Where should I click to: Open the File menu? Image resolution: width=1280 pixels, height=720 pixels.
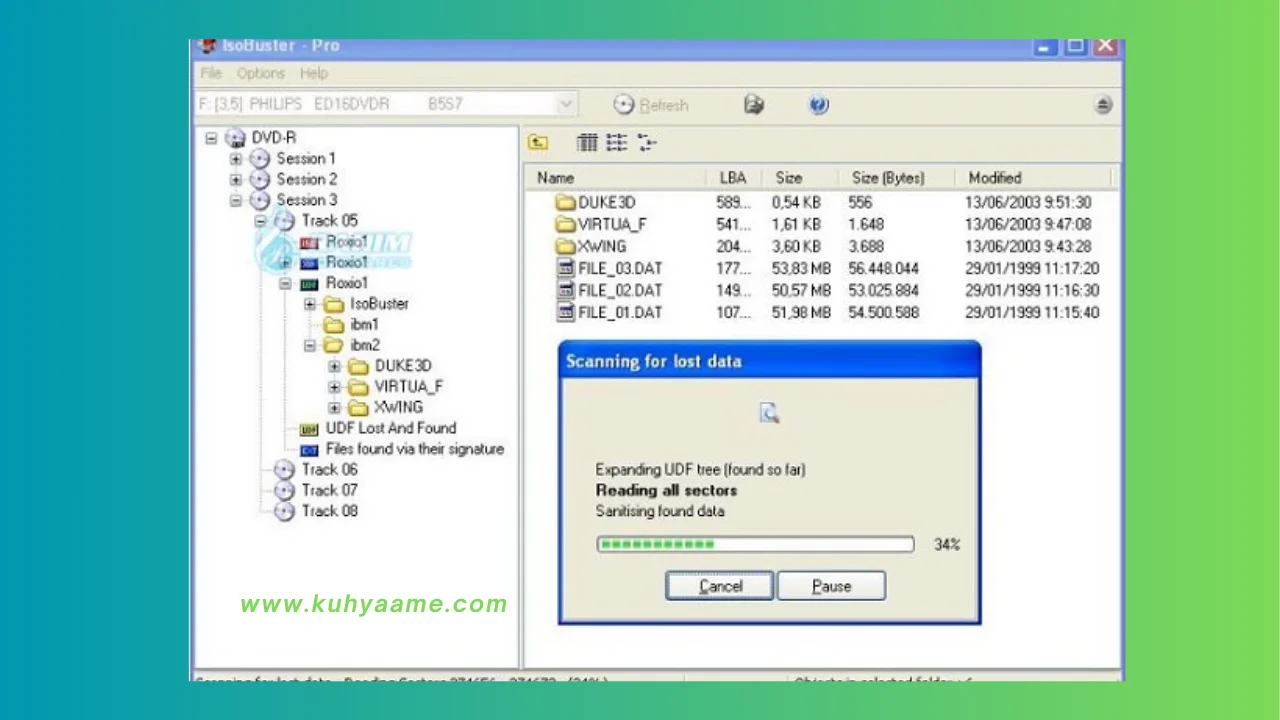pos(211,74)
